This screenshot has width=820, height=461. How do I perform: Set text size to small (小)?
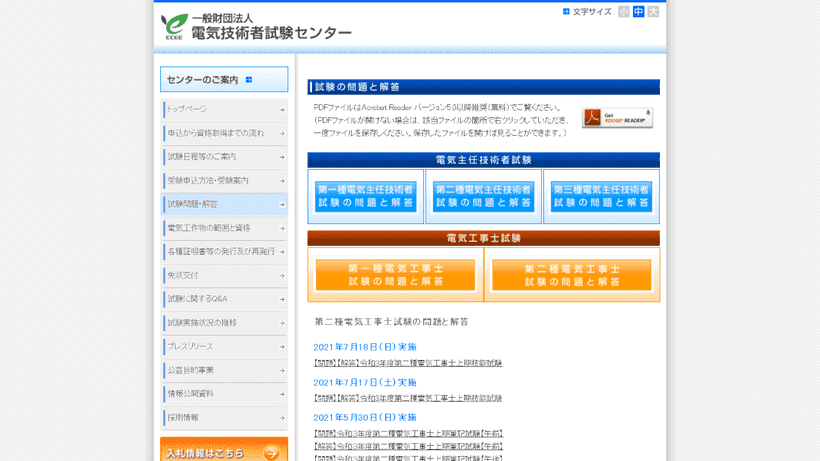(x=623, y=11)
